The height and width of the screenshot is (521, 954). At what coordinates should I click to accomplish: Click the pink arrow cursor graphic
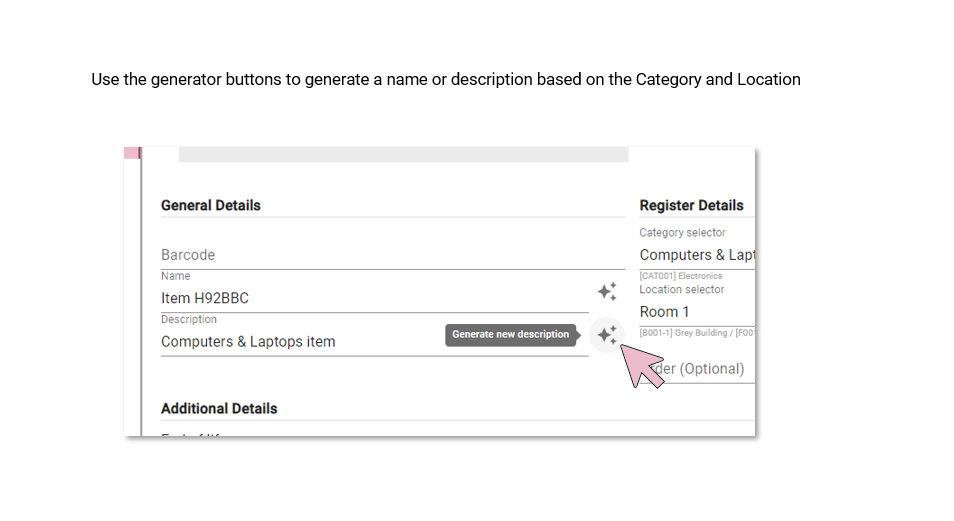pyautogui.click(x=641, y=365)
